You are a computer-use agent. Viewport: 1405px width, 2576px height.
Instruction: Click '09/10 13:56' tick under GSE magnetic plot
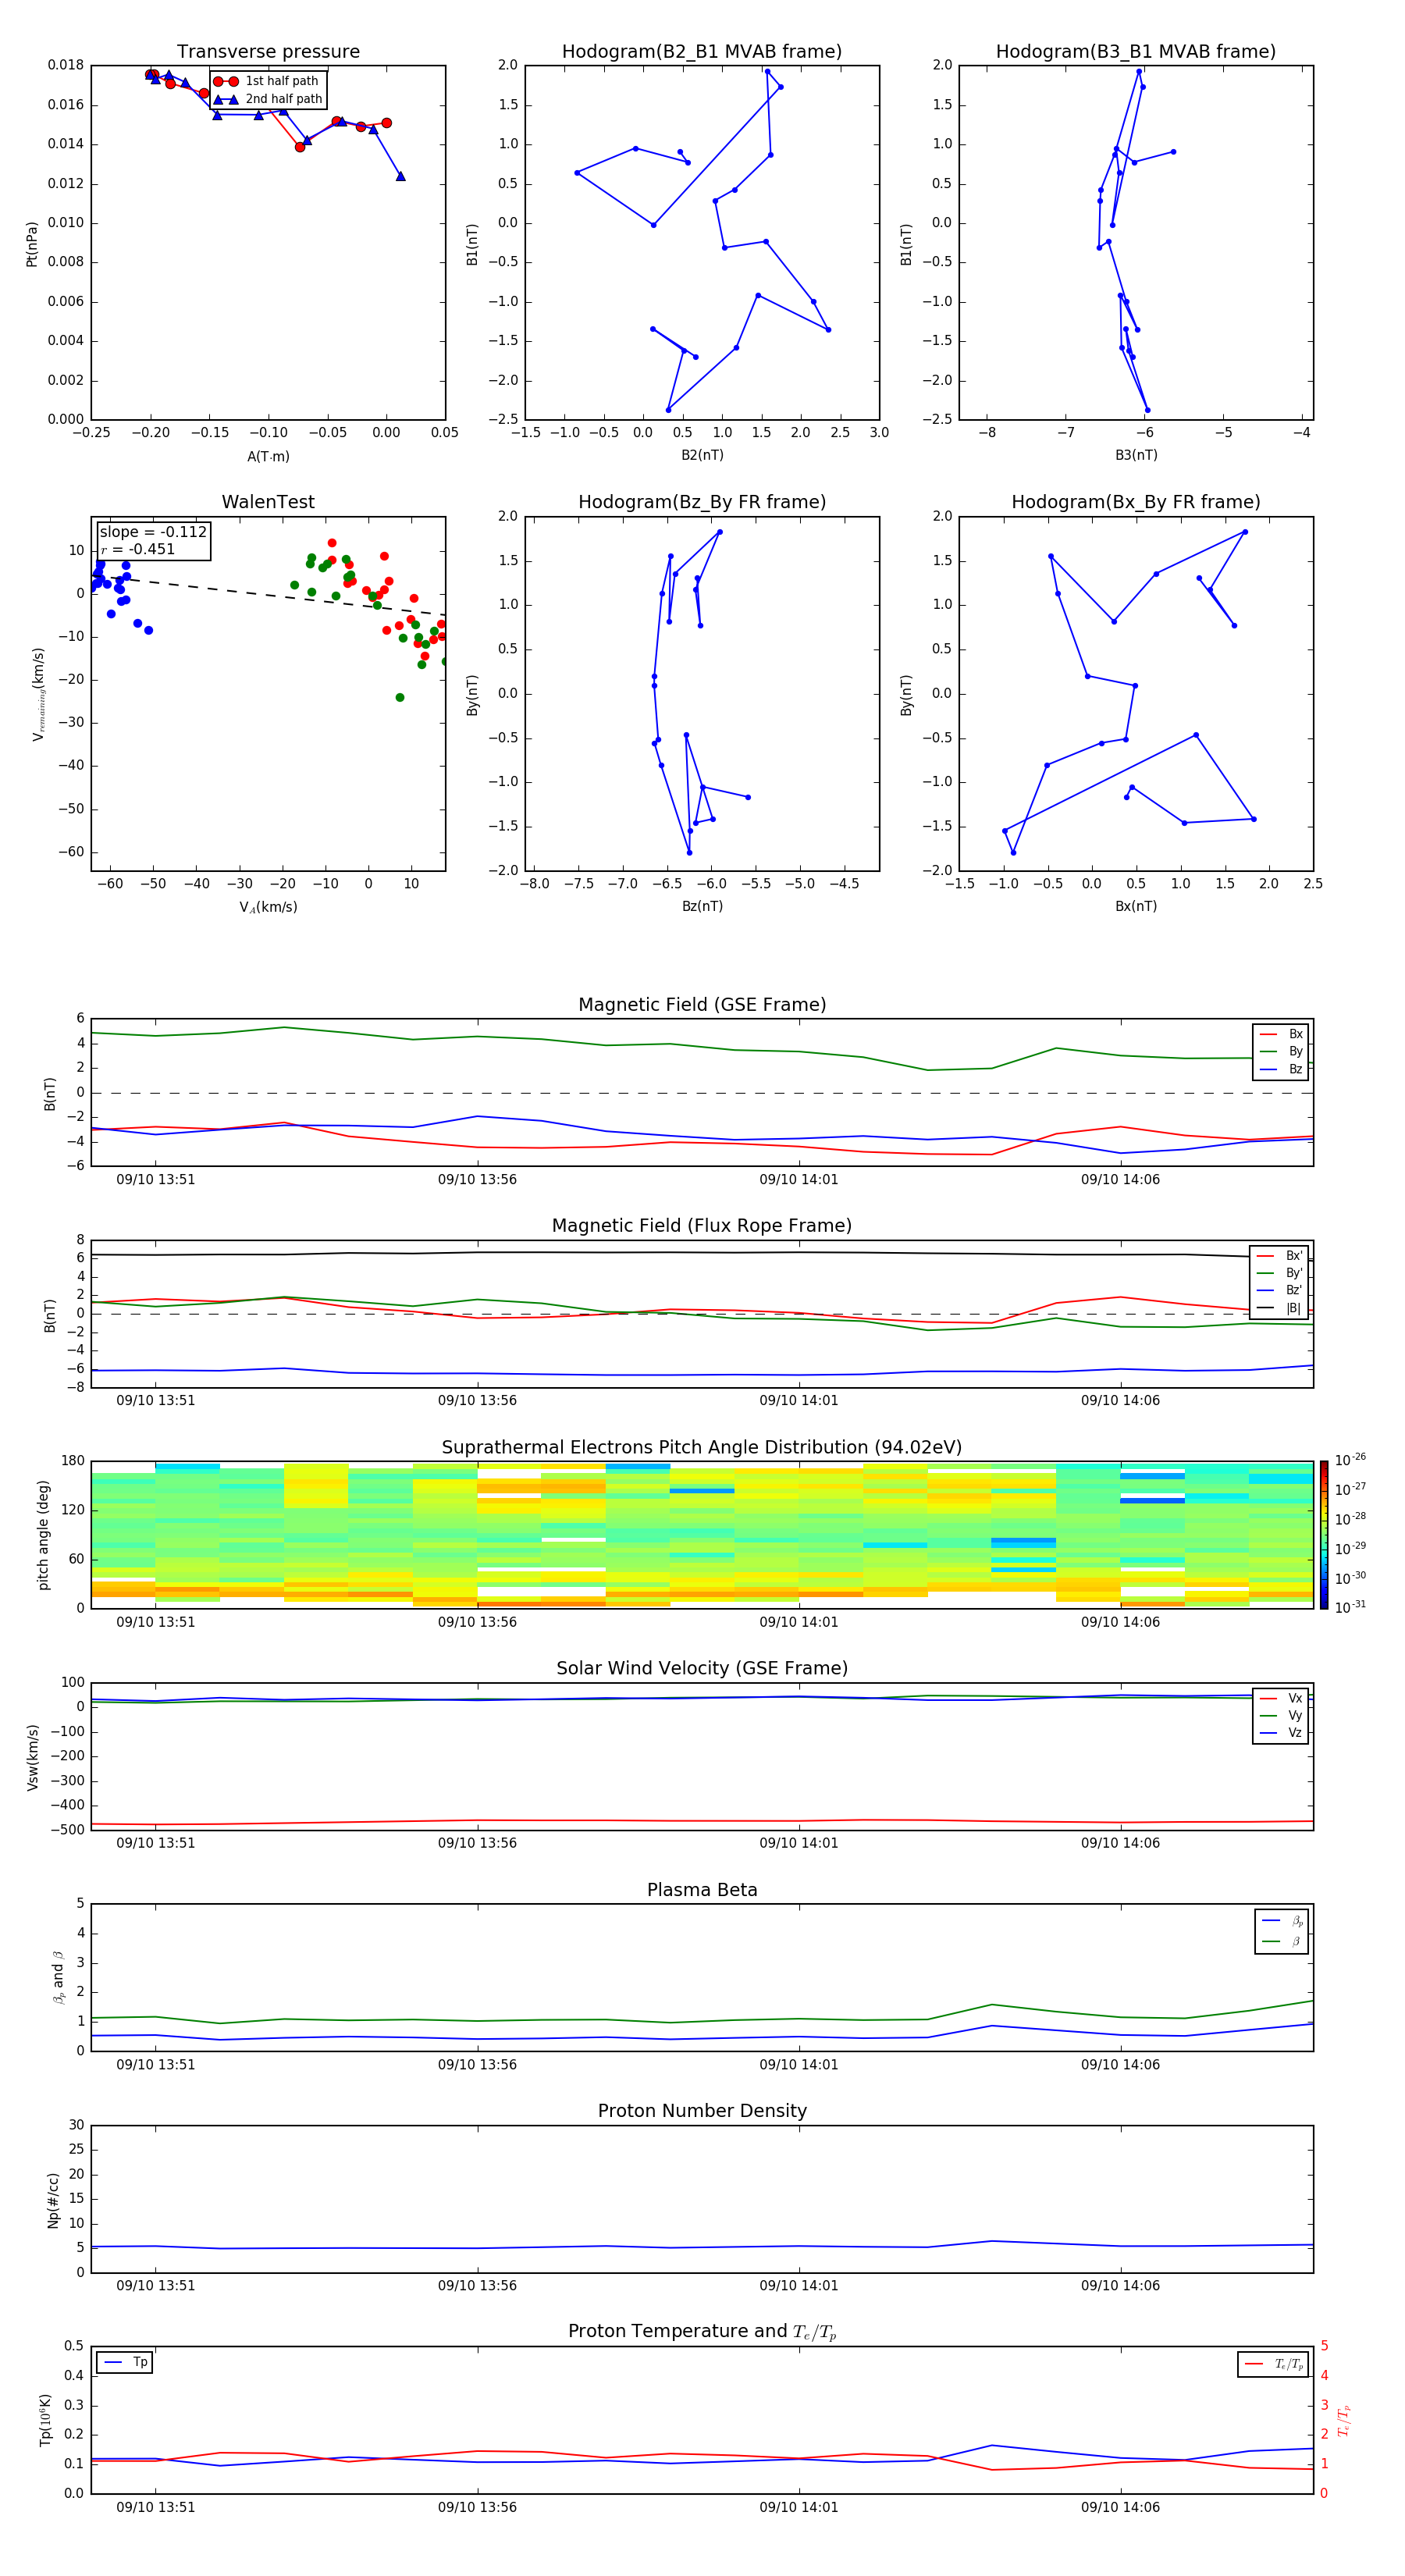pyautogui.click(x=477, y=1180)
